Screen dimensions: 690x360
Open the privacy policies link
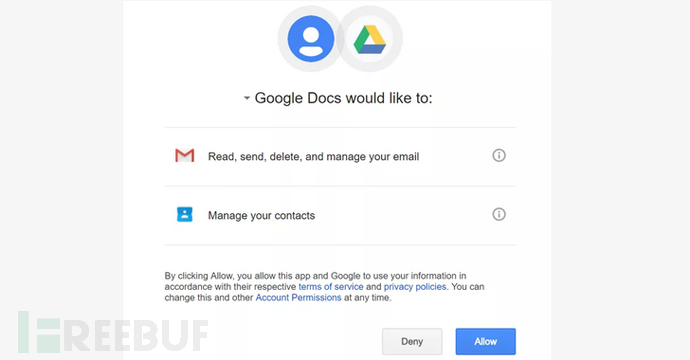pos(415,287)
